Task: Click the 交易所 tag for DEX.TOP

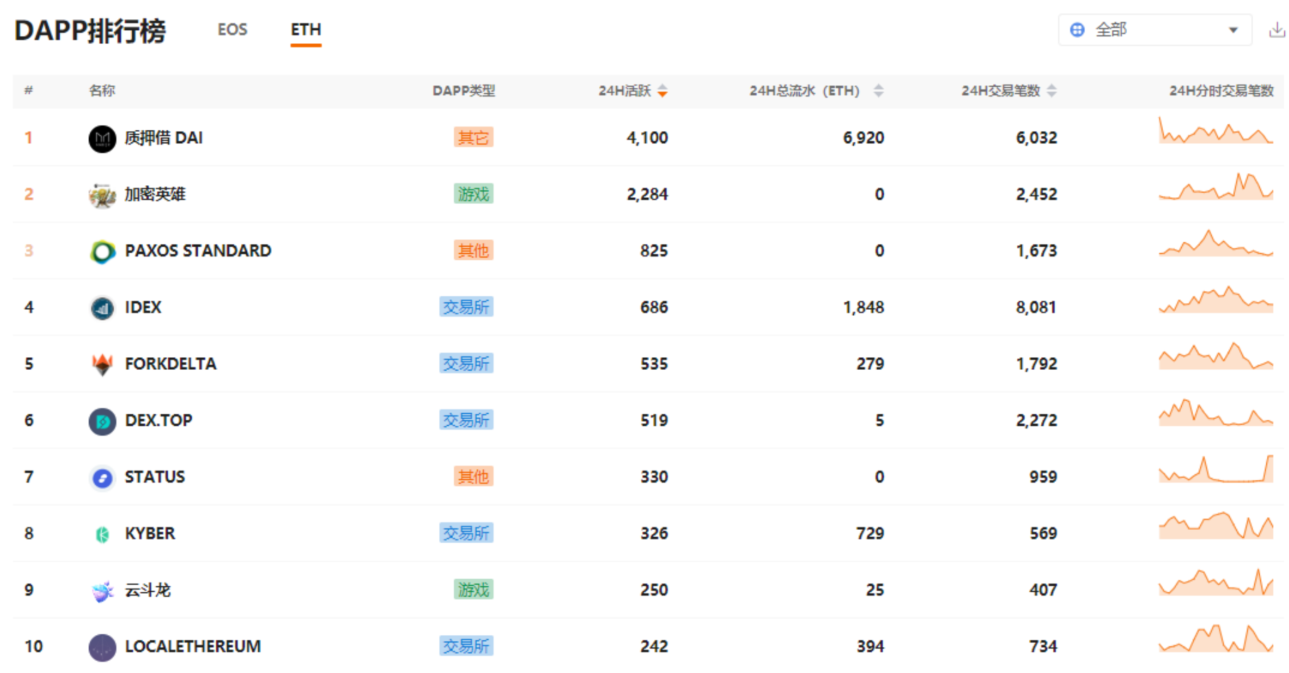Action: pyautogui.click(x=466, y=421)
